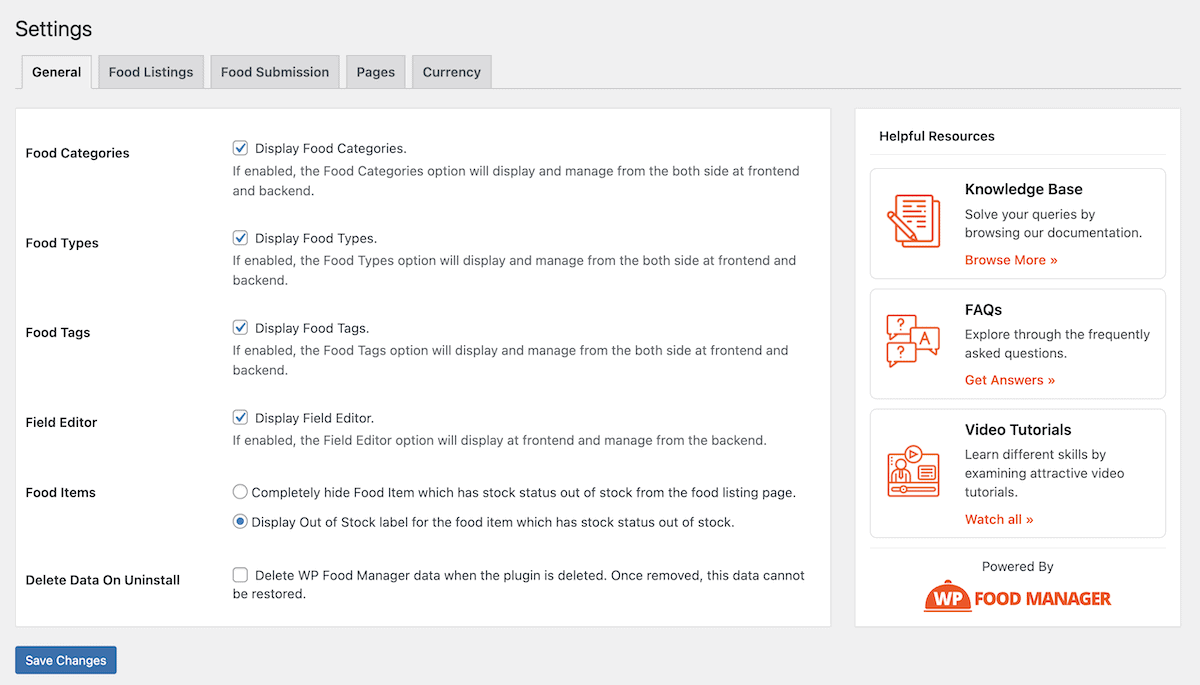This screenshot has width=1200, height=685.
Task: Click the Video Tutorials presenter icon
Action: click(914, 471)
